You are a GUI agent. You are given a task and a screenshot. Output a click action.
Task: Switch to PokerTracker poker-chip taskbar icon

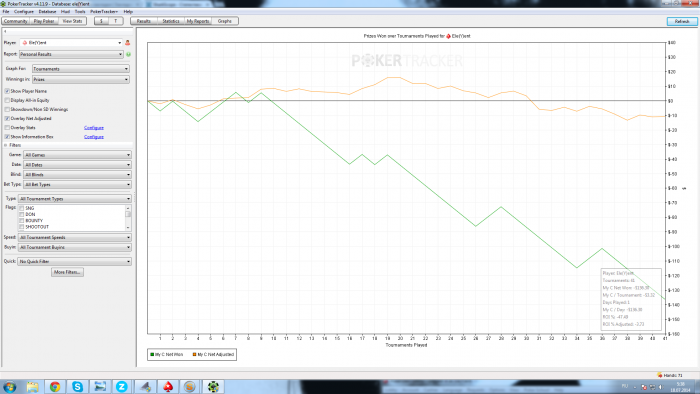[x=213, y=386]
